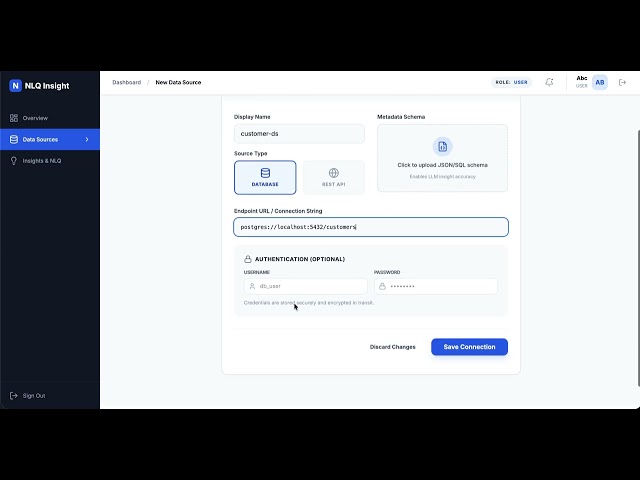Click the Metadata Schema label

pos(401,117)
